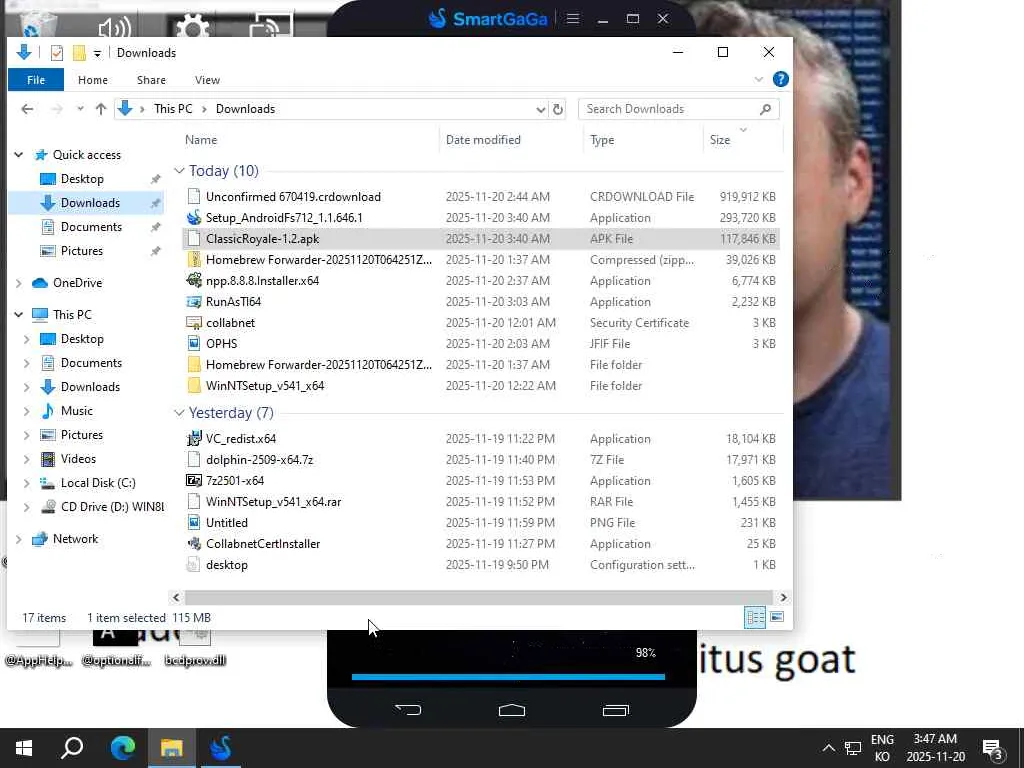This screenshot has height=768, width=1024.
Task: Open the Explorer help icon
Action: [x=780, y=80]
